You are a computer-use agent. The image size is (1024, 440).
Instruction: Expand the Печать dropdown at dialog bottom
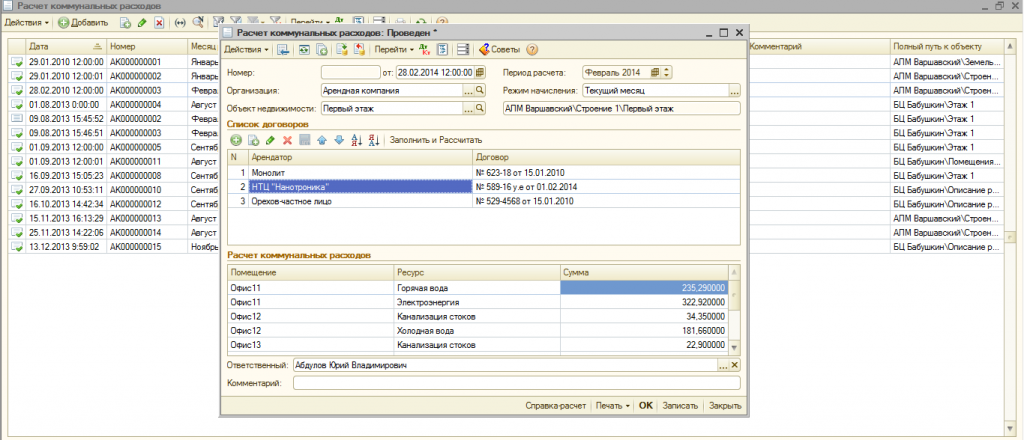pos(612,406)
